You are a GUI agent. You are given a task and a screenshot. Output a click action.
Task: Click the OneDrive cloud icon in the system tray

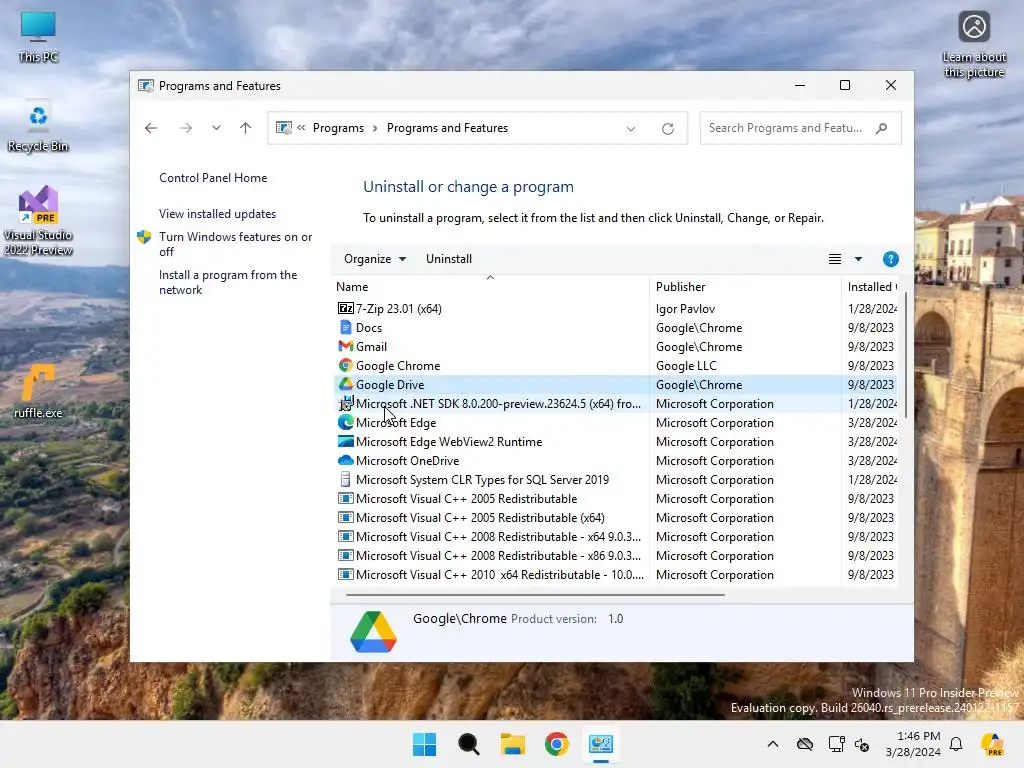pyautogui.click(x=805, y=744)
